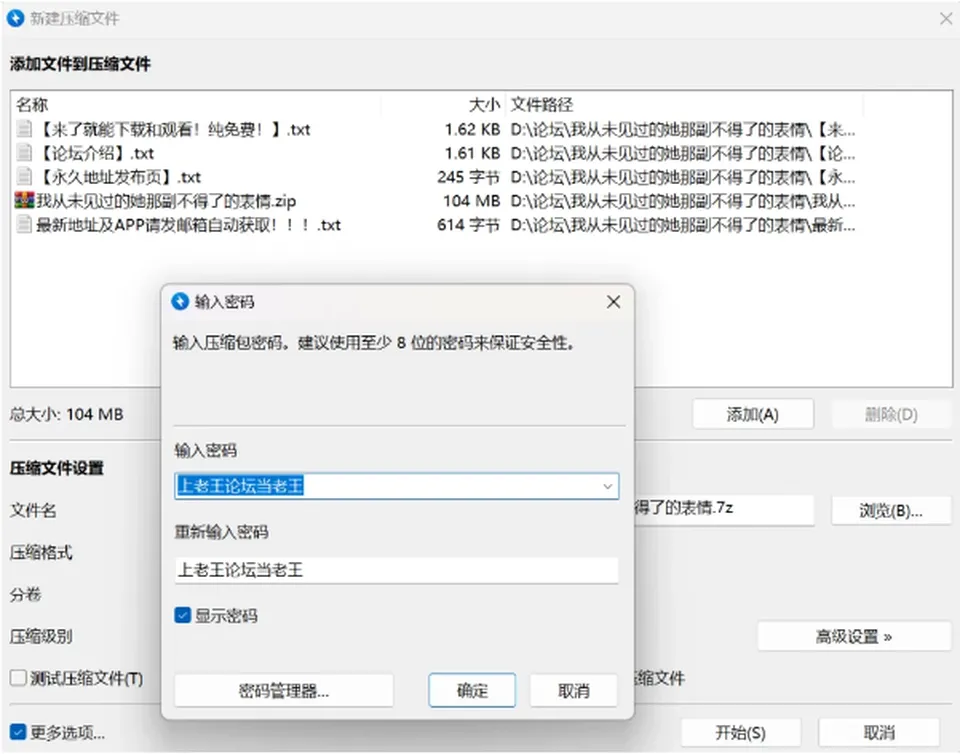Click 添加(A) to add files
Viewport: 960px width, 754px height.
(753, 415)
